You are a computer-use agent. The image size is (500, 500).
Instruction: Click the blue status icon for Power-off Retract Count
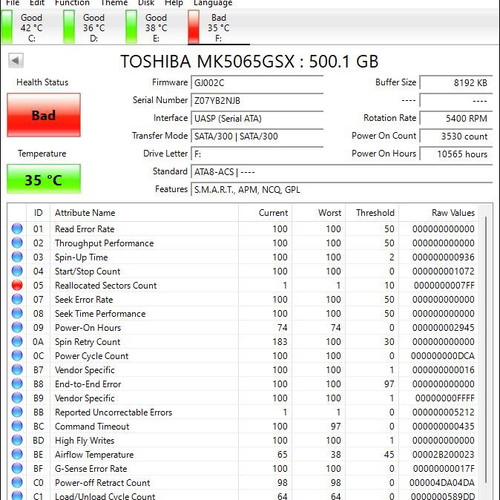17,482
